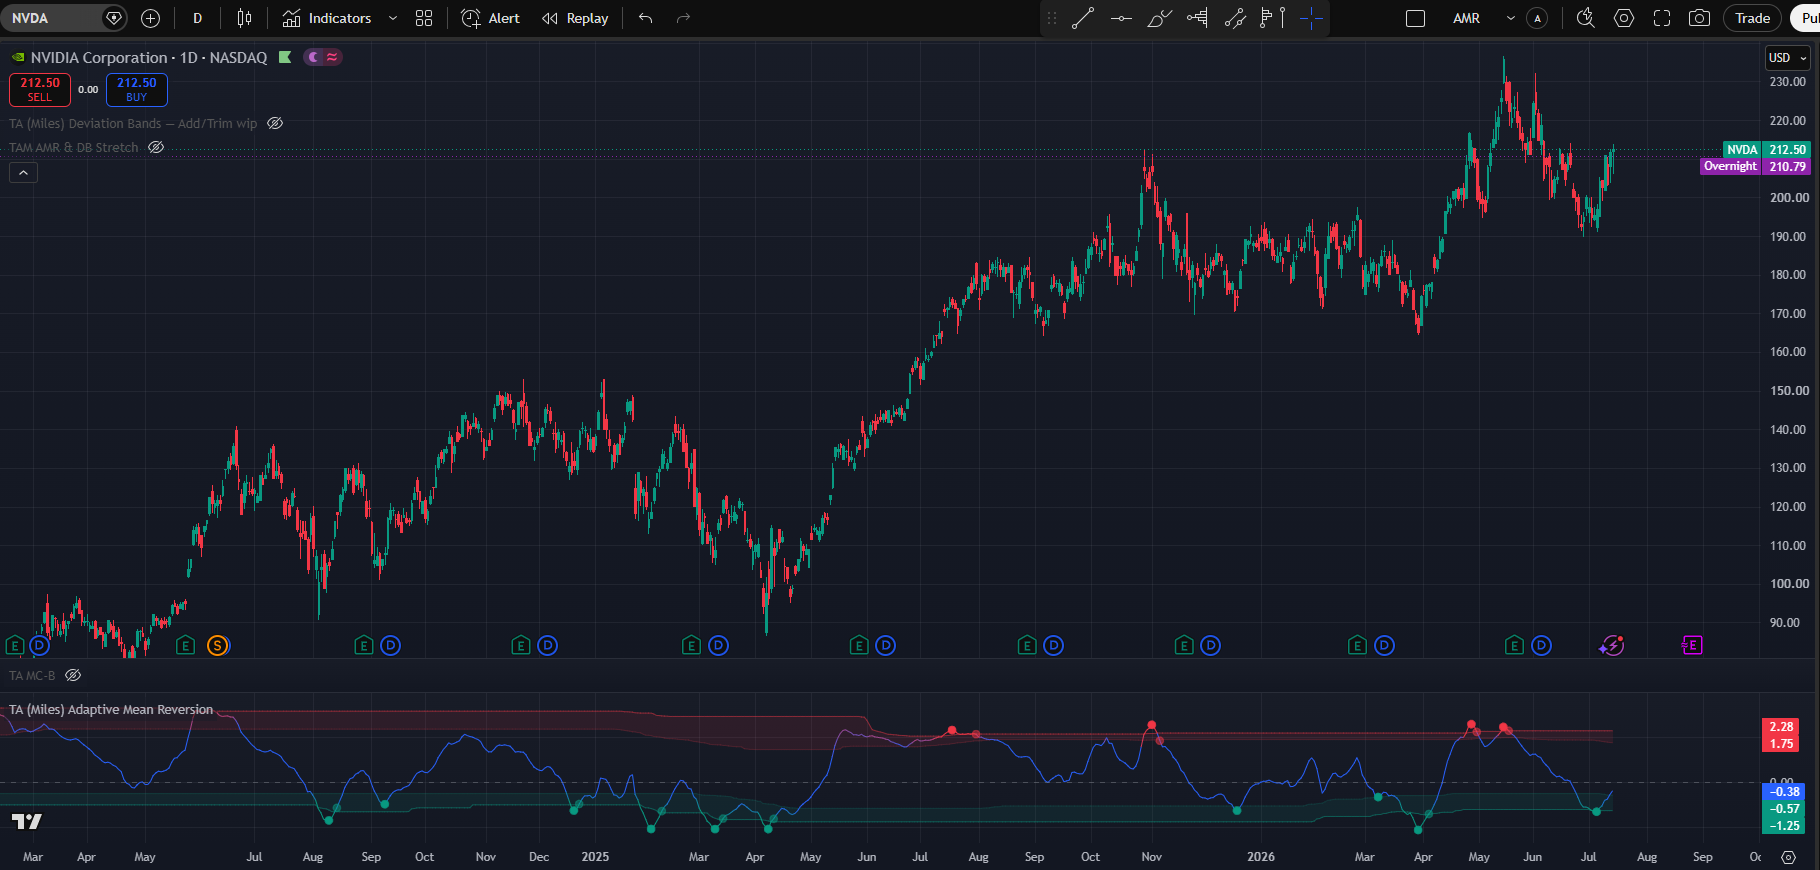1820x870 pixels.
Task: Click the 212.50 SELL button
Action: pos(40,89)
